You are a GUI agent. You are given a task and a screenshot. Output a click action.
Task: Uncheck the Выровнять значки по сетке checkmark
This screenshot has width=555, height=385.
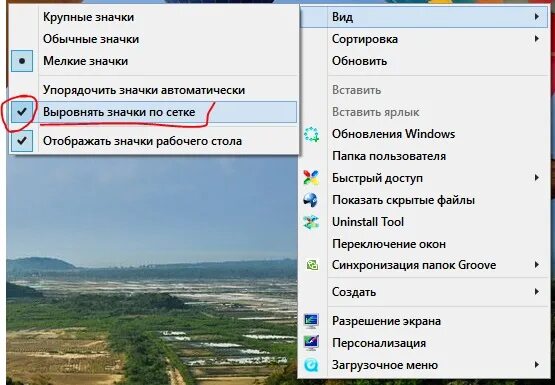click(22, 112)
